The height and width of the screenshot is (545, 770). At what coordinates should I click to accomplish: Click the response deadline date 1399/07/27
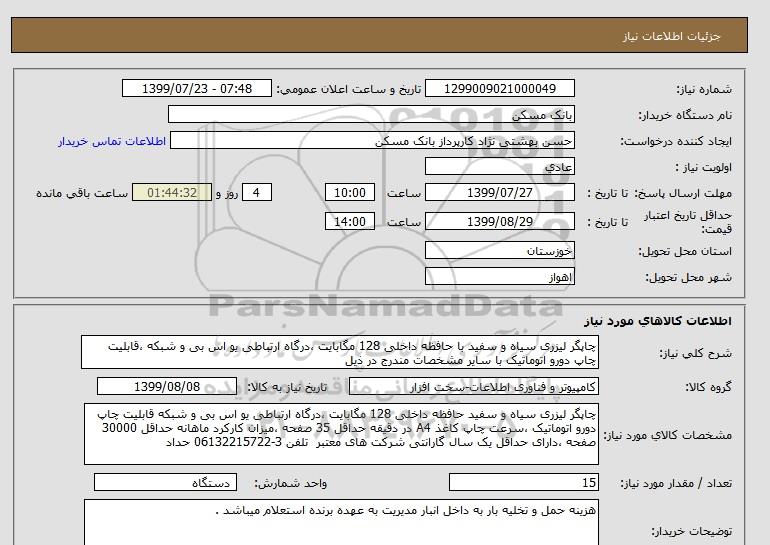click(x=501, y=193)
